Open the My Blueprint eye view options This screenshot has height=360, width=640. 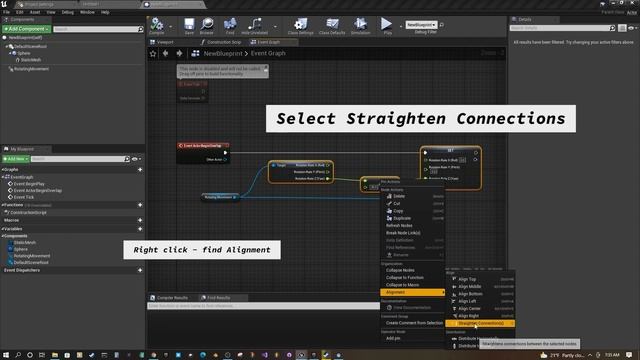pyautogui.click(x=136, y=159)
